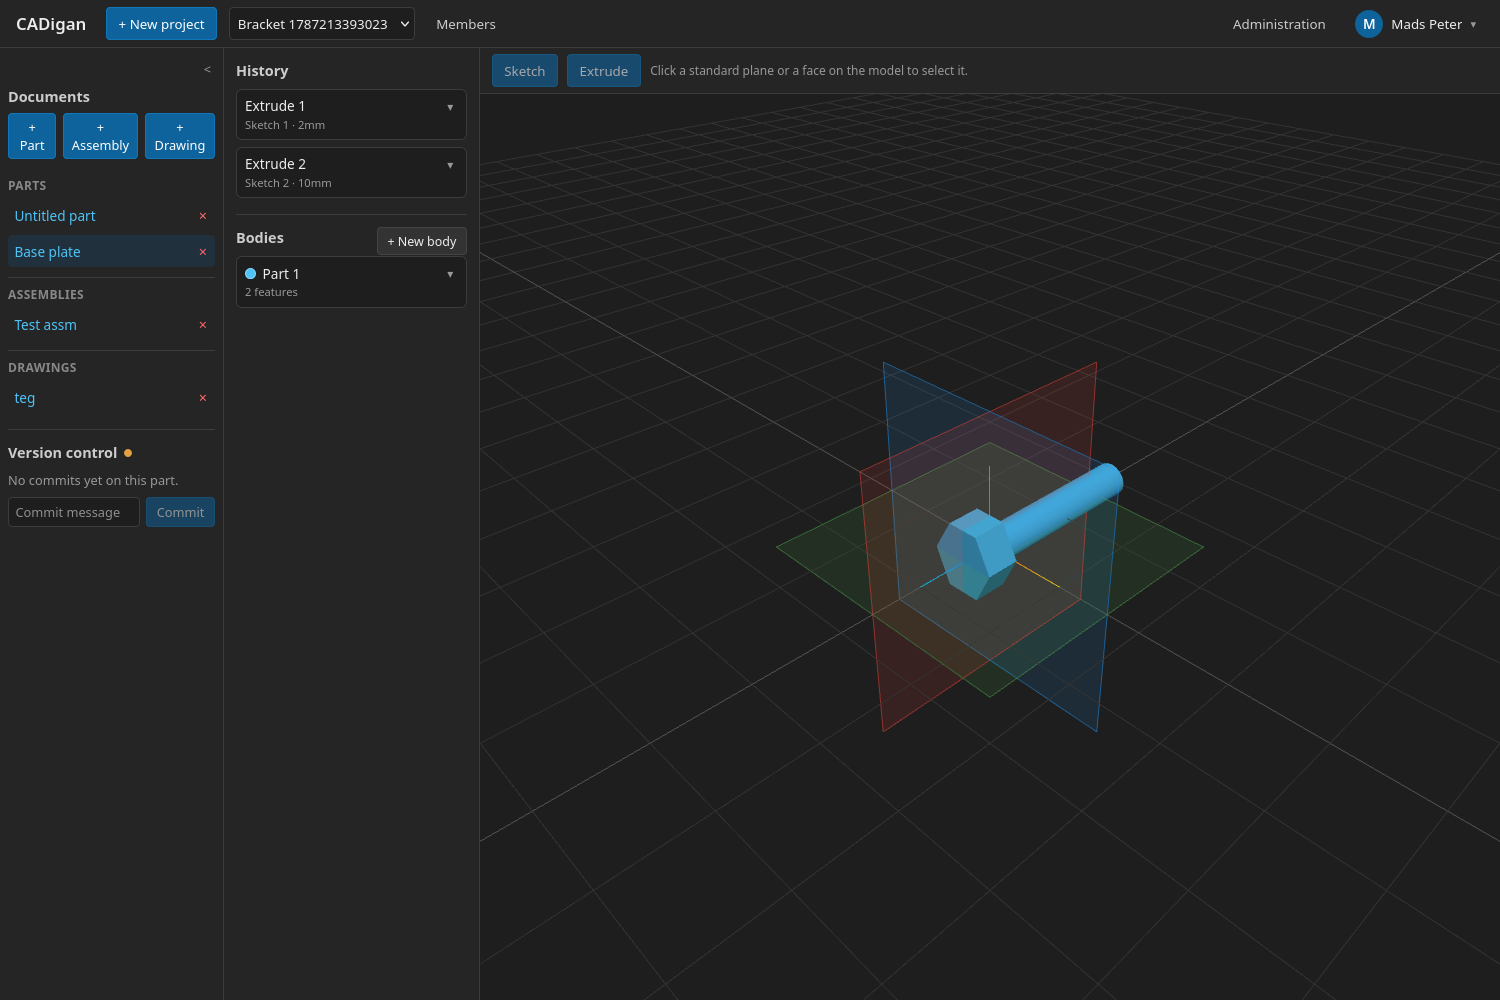Activate the Sketch tool
Image resolution: width=1500 pixels, height=1000 pixels.
tap(525, 71)
